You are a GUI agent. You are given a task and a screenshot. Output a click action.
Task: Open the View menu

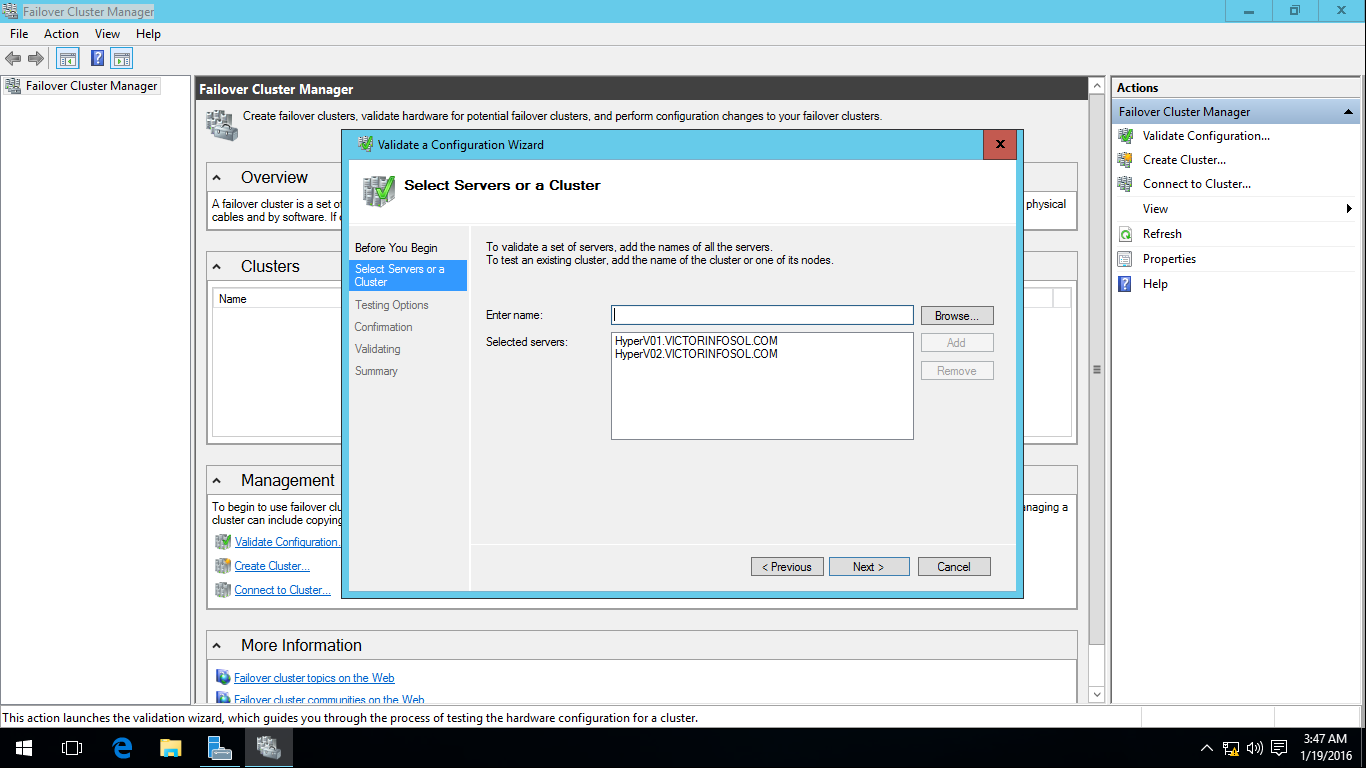click(107, 34)
